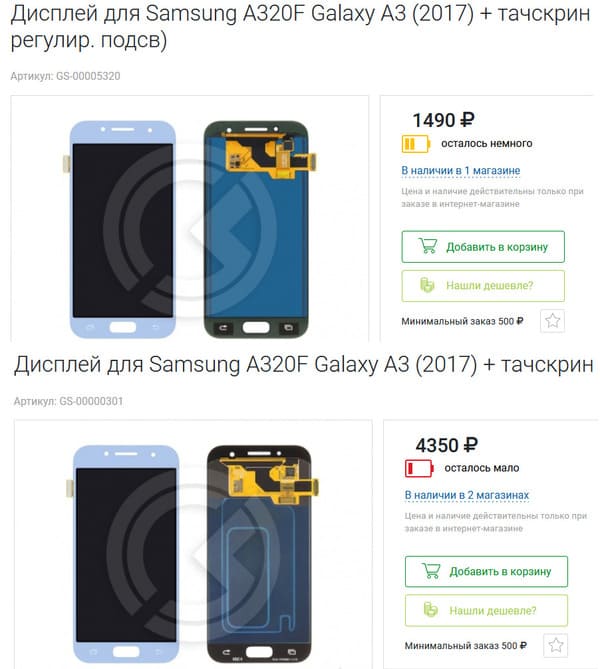Click the cart icon in the second Добавить в корзину

[431, 571]
